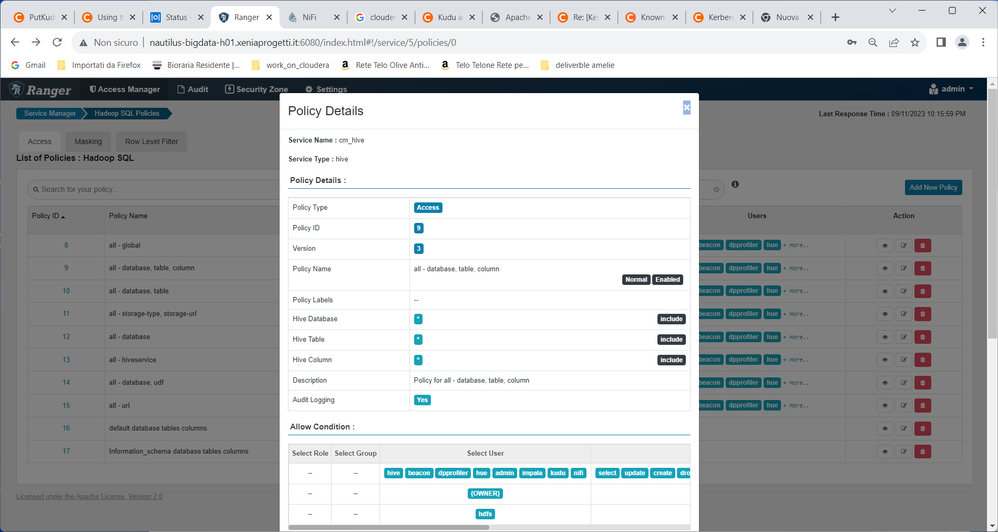998x532 pixels.
Task: Delete policy 9 with trash icon
Action: pyautogui.click(x=923, y=269)
